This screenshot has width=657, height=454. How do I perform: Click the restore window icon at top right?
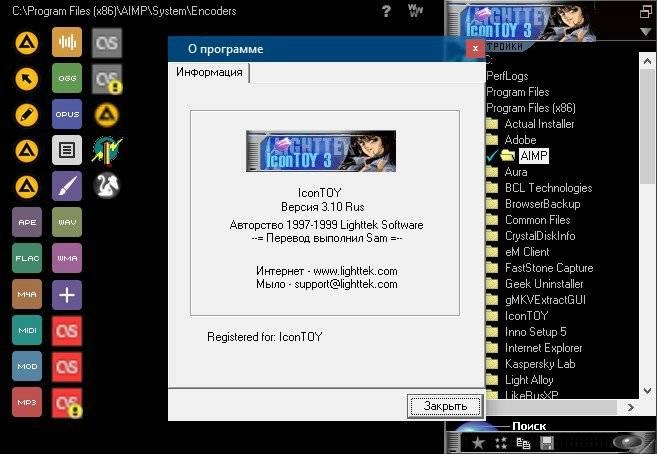(x=646, y=11)
